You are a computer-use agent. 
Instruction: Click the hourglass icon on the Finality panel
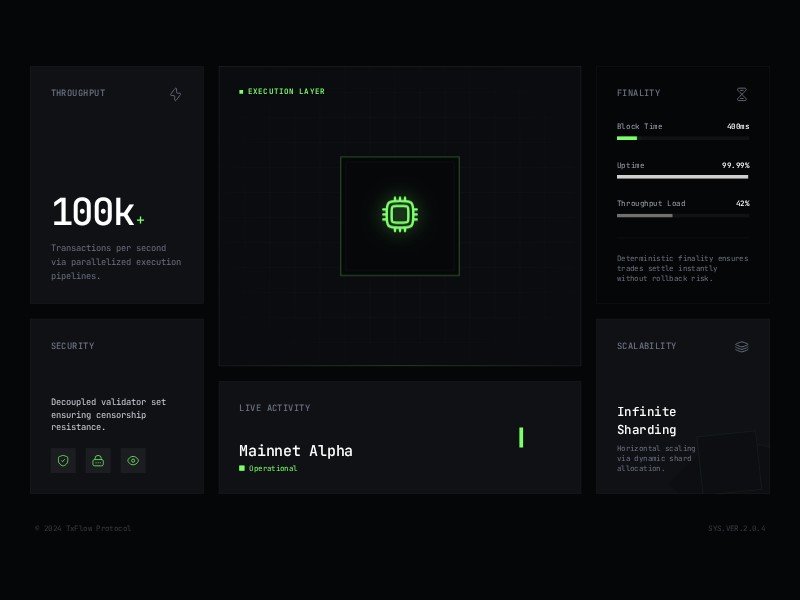coord(742,93)
